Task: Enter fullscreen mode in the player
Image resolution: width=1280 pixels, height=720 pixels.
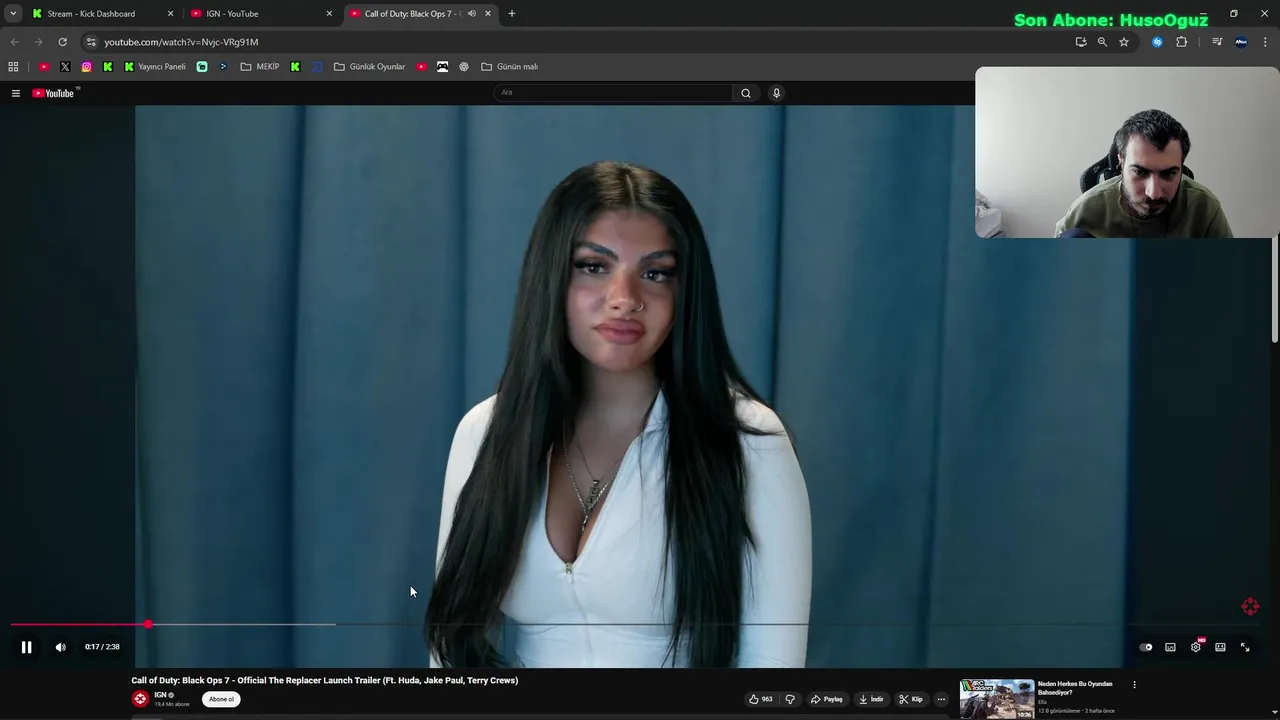Action: click(1245, 647)
